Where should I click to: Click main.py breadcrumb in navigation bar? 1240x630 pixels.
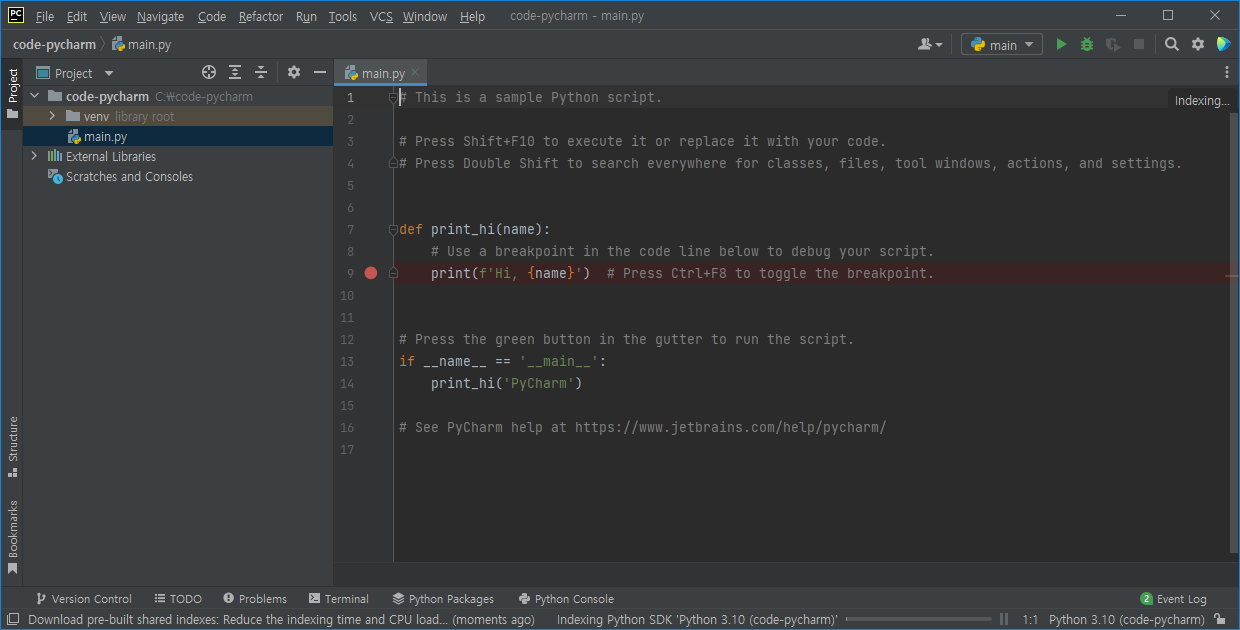point(141,45)
